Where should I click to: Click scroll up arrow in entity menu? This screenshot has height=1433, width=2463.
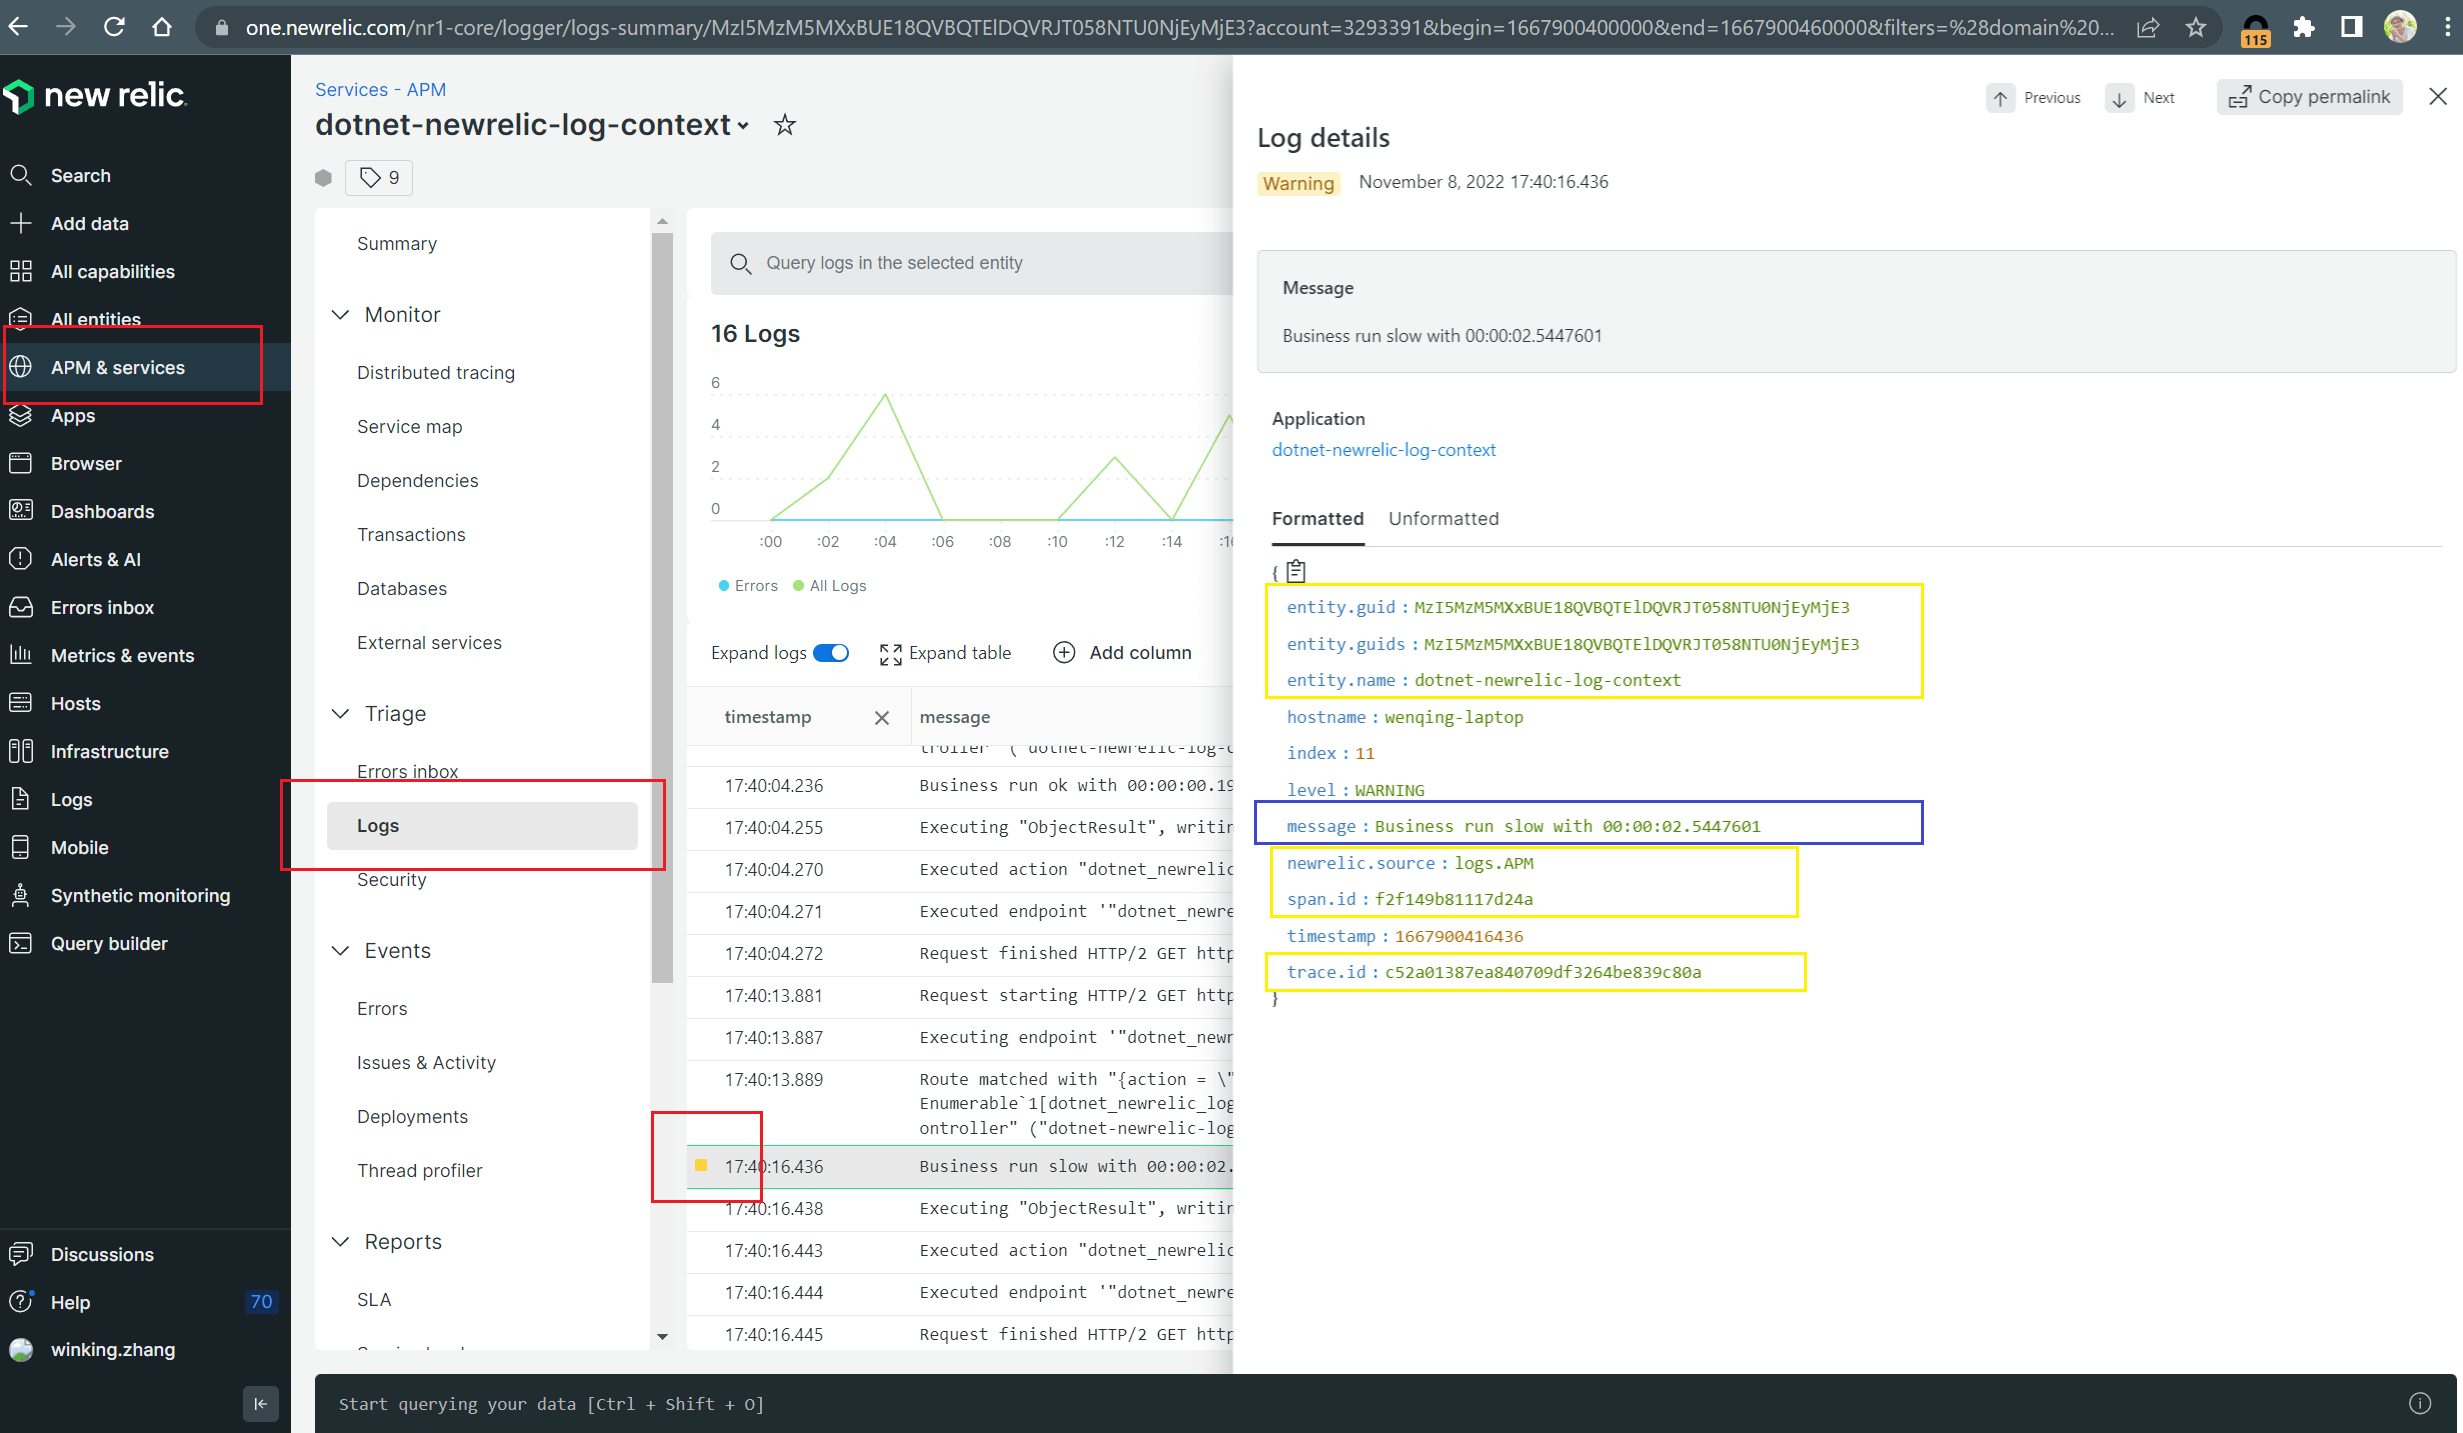[662, 221]
